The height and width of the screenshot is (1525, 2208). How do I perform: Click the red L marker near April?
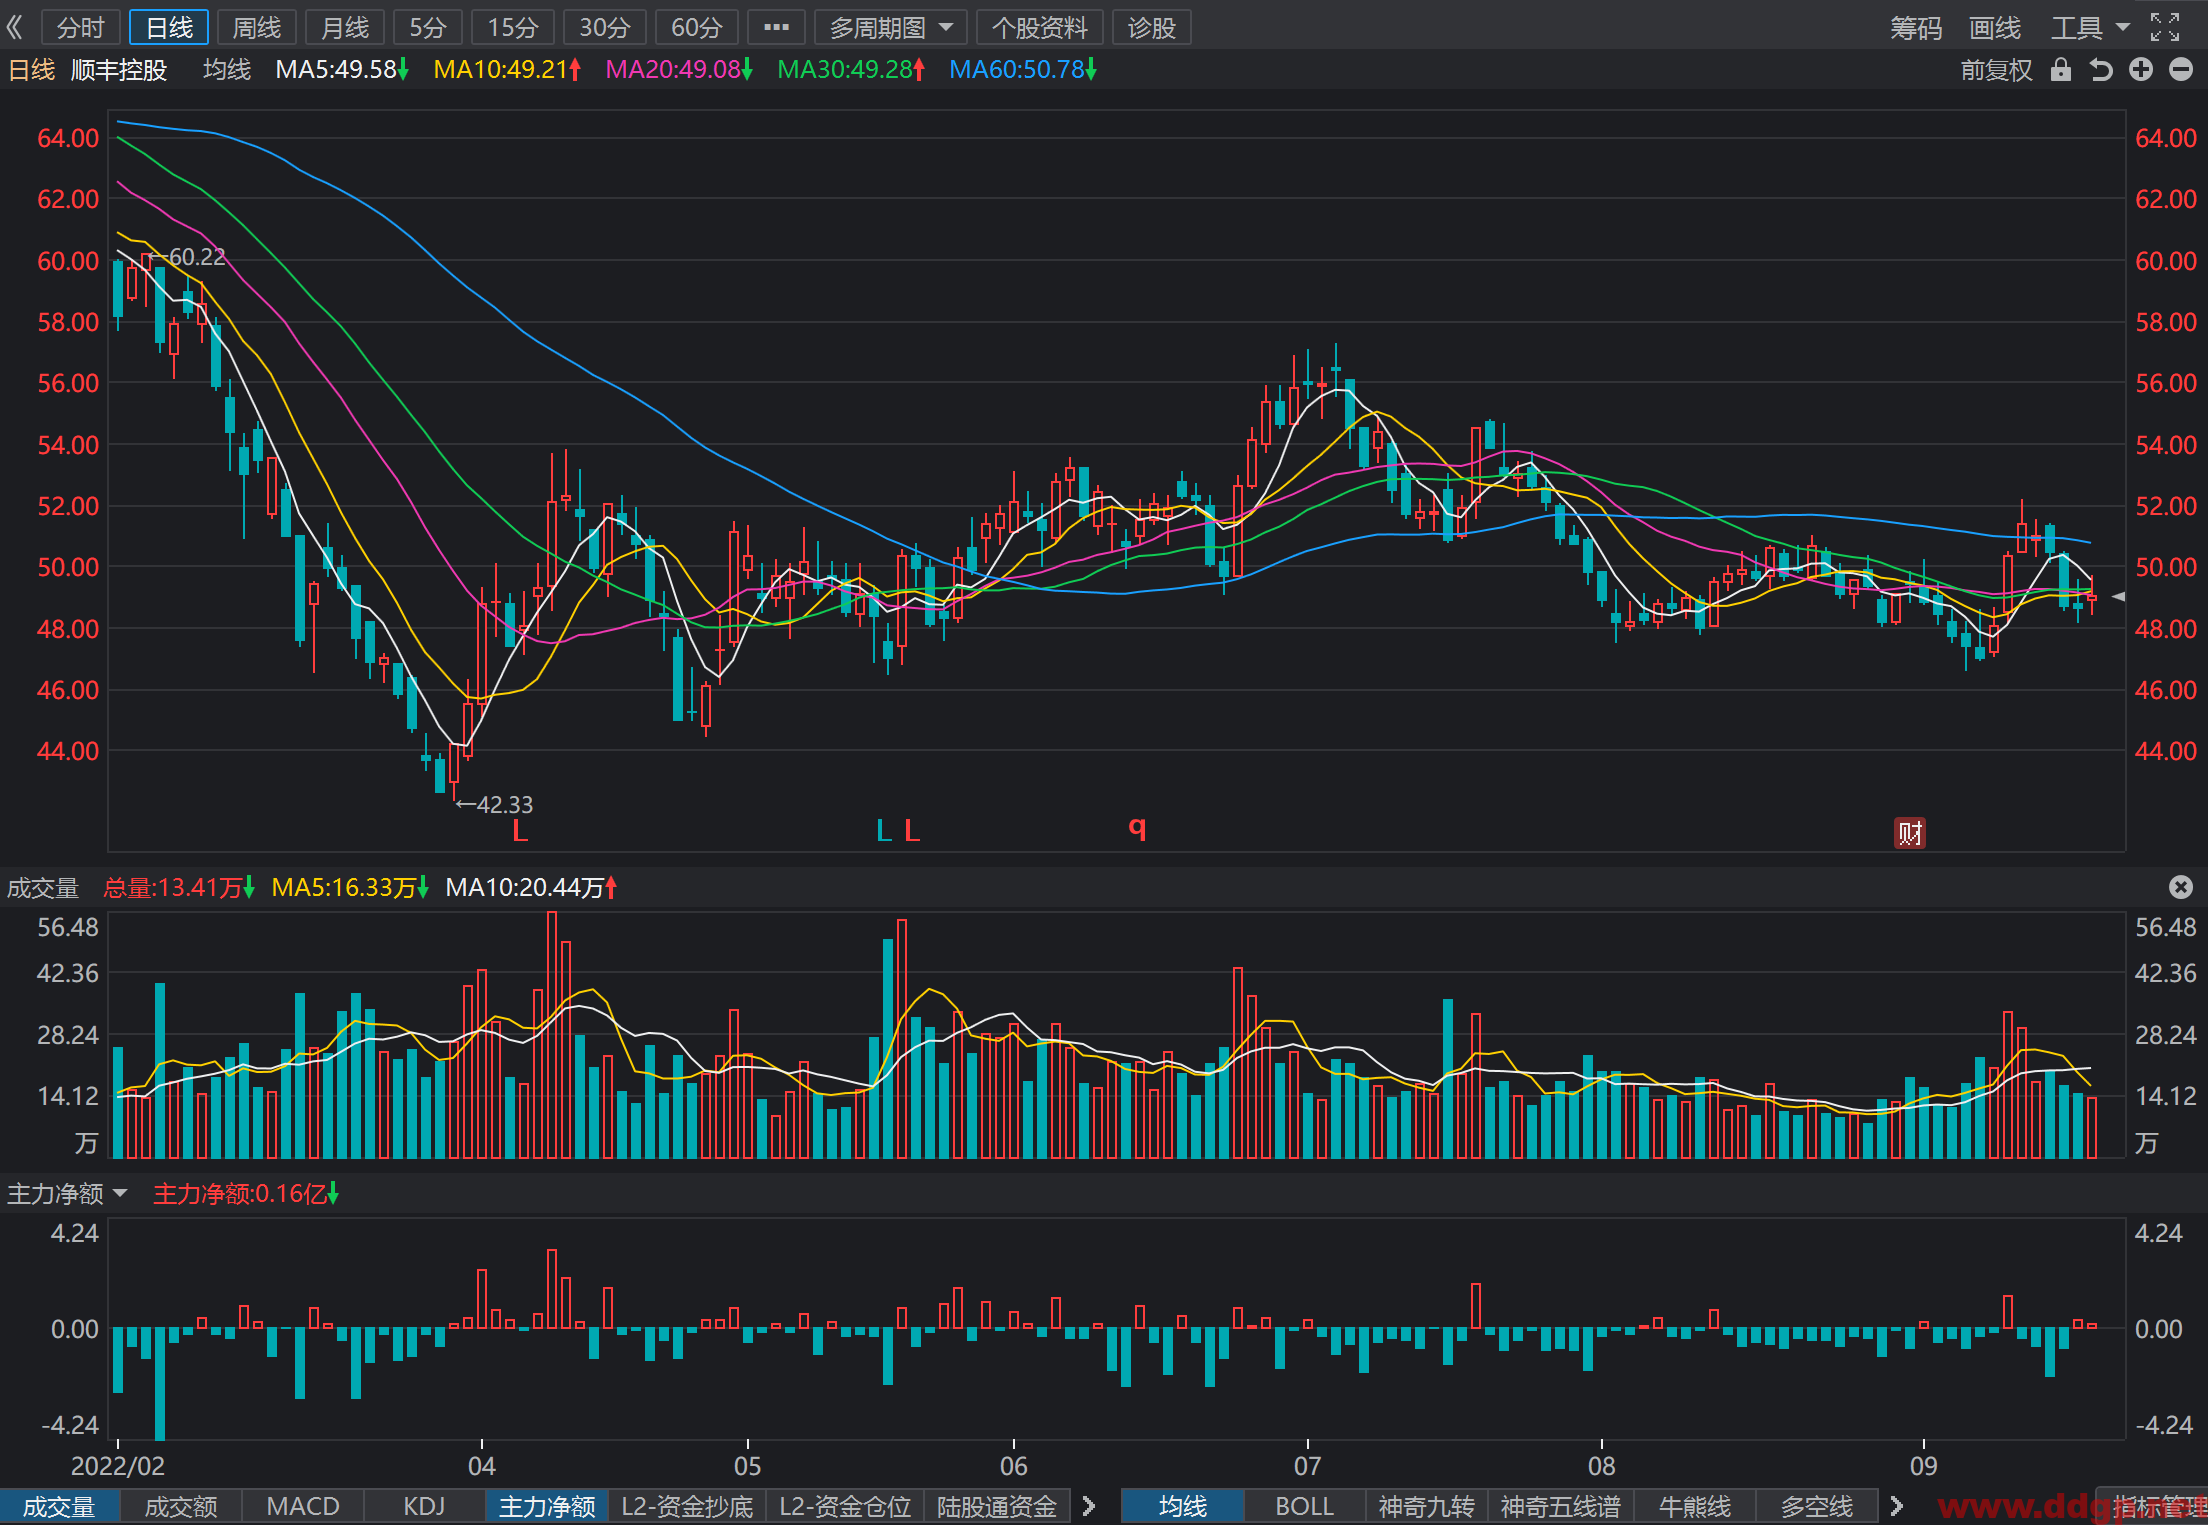point(520,831)
